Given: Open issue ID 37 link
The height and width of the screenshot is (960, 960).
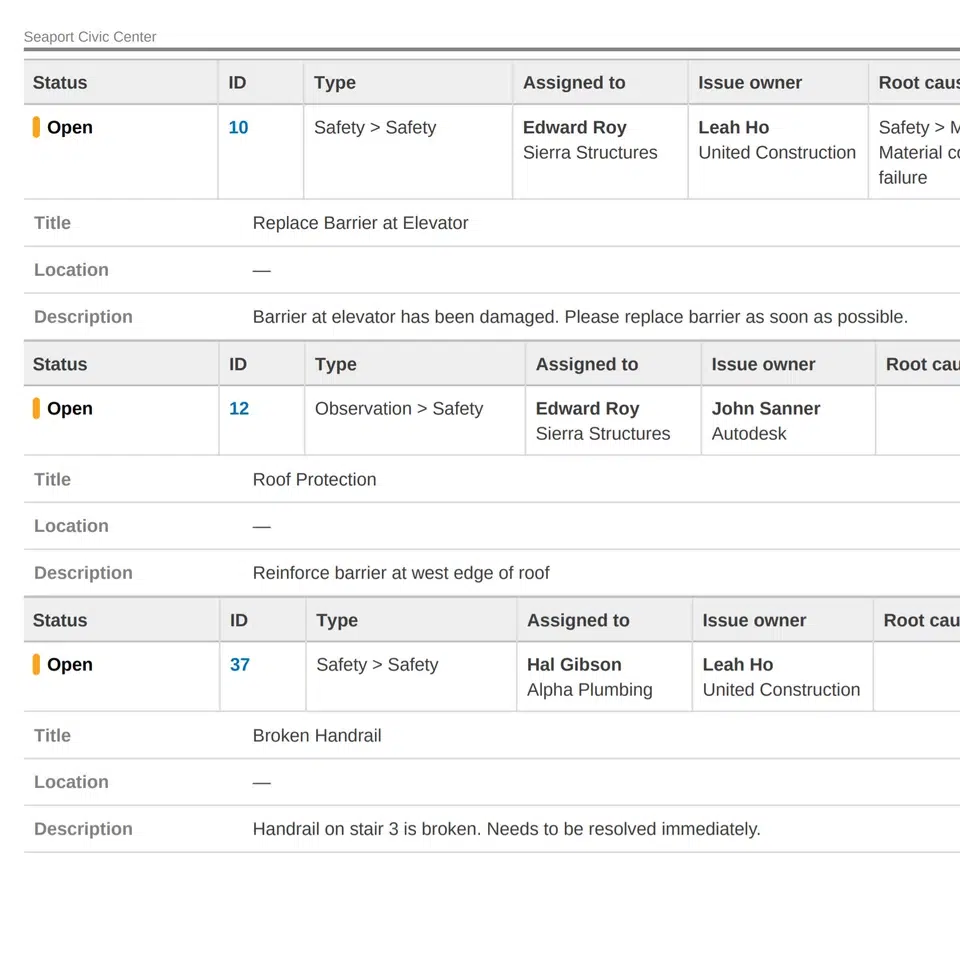Looking at the screenshot, I should coord(240,665).
